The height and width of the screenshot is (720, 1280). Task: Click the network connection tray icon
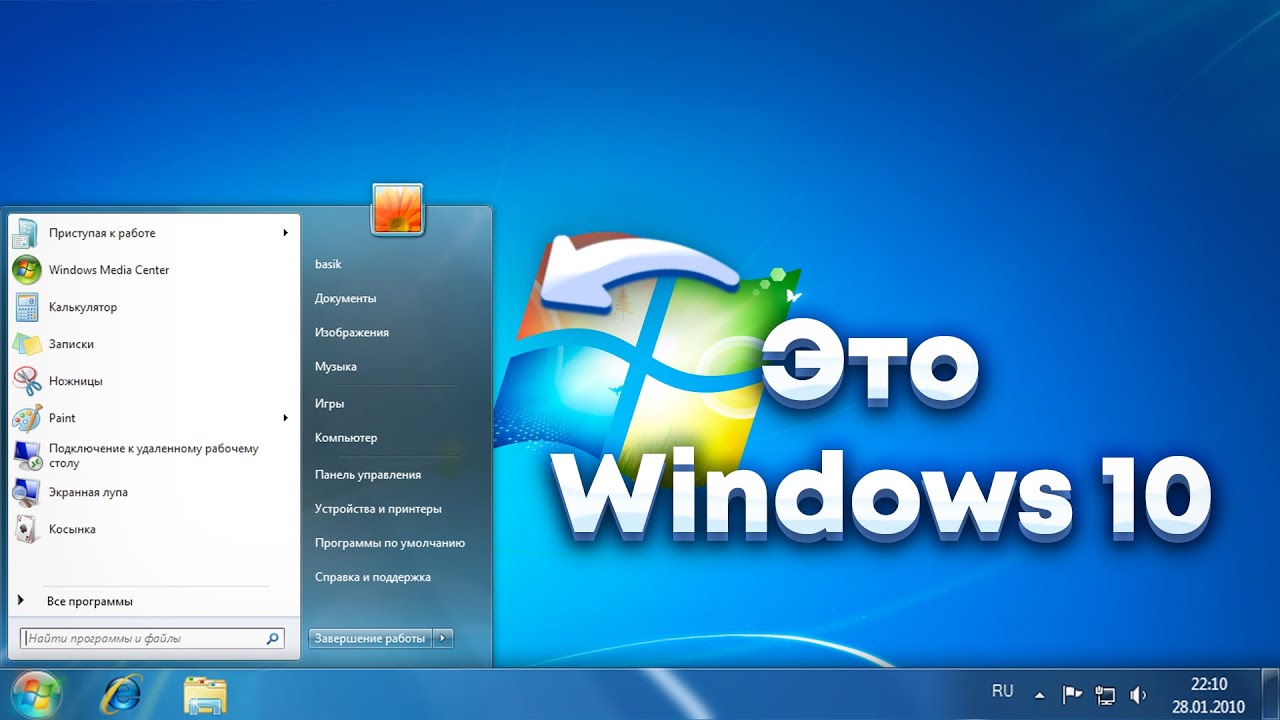tap(1105, 695)
